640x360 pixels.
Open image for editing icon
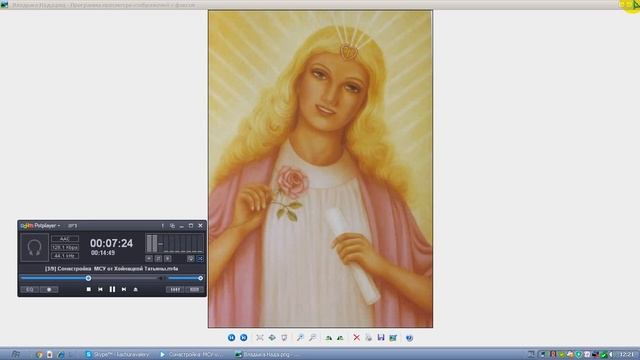click(393, 338)
